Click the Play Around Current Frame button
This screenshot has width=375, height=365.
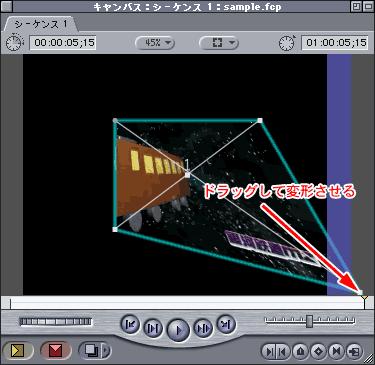(x=203, y=328)
